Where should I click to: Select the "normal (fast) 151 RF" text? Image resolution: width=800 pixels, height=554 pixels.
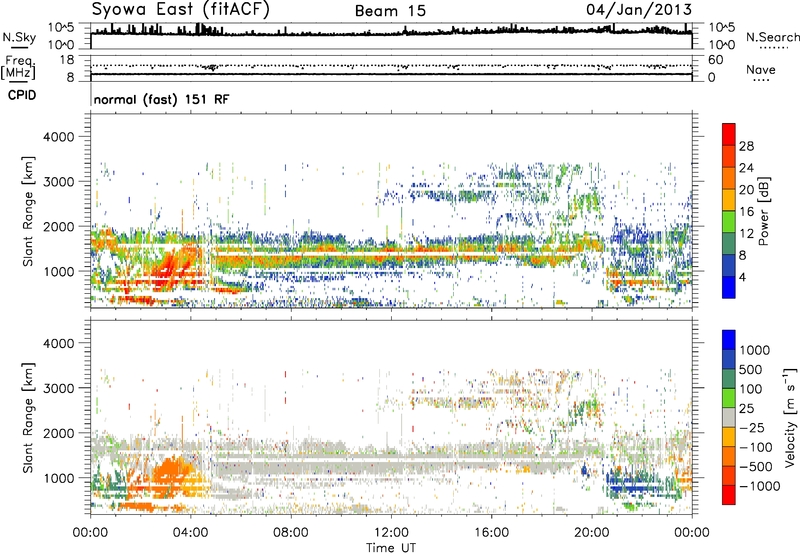[x=161, y=99]
